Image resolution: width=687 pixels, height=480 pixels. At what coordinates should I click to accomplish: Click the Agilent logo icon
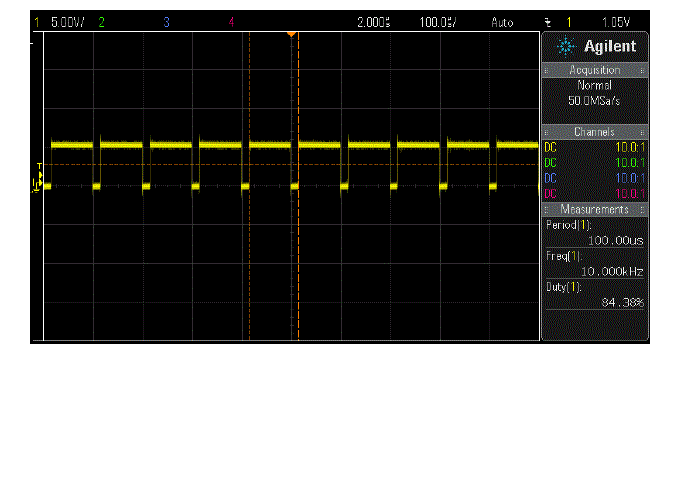pos(565,46)
